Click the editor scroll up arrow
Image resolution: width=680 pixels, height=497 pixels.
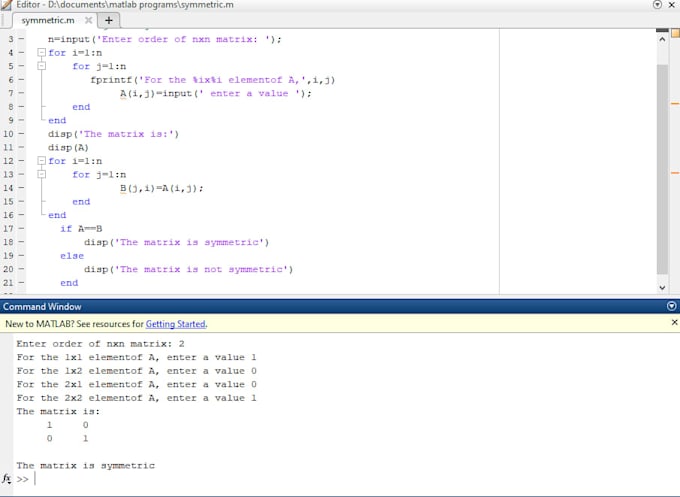pyautogui.click(x=662, y=39)
